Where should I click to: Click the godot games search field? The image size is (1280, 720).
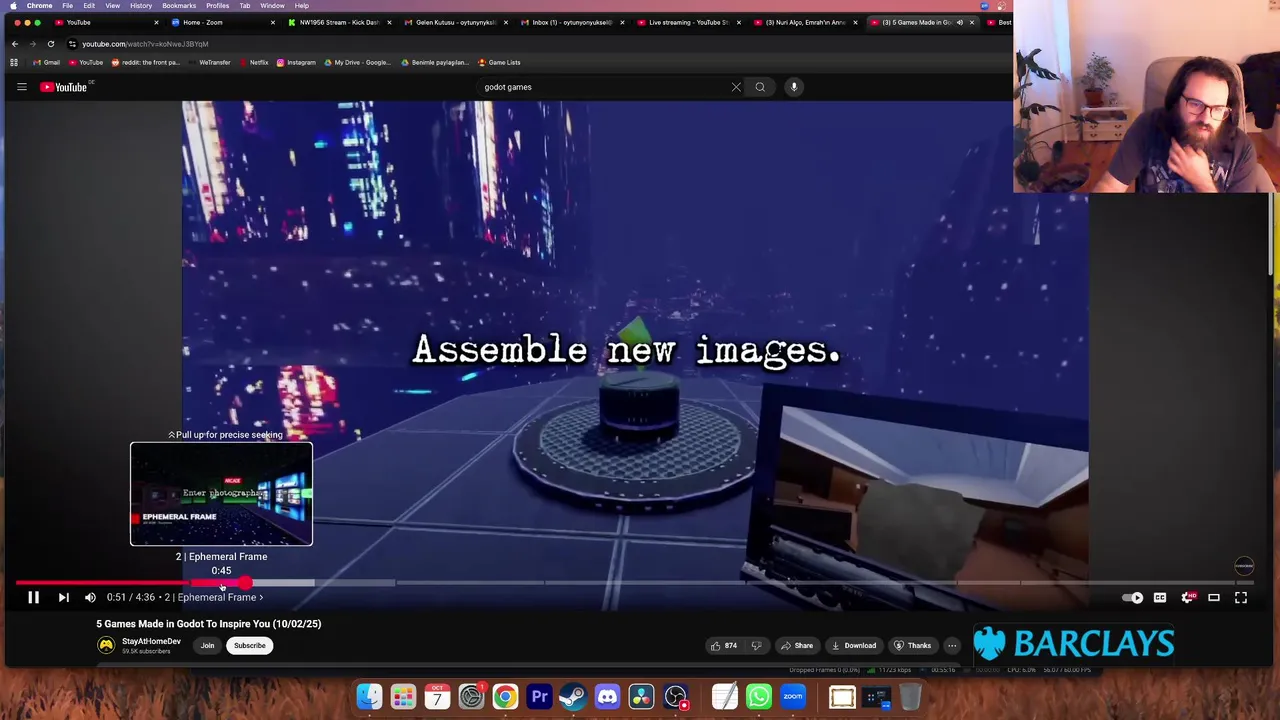[605, 87]
